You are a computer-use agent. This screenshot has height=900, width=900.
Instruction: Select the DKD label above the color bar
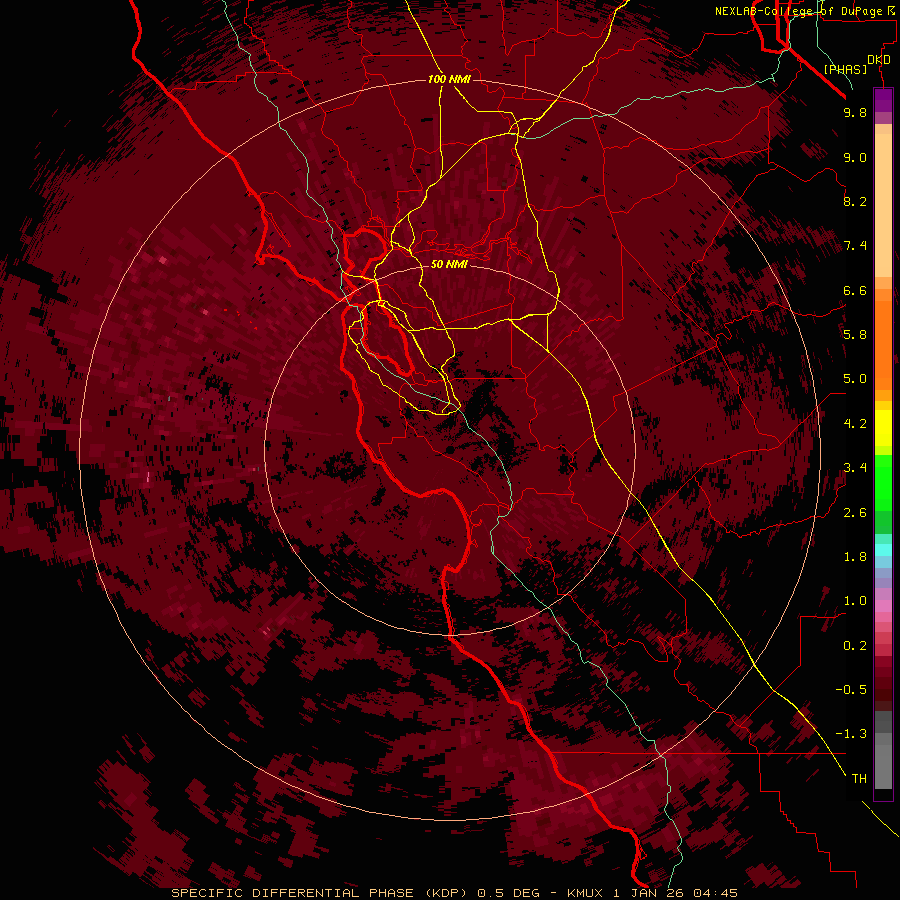click(878, 60)
